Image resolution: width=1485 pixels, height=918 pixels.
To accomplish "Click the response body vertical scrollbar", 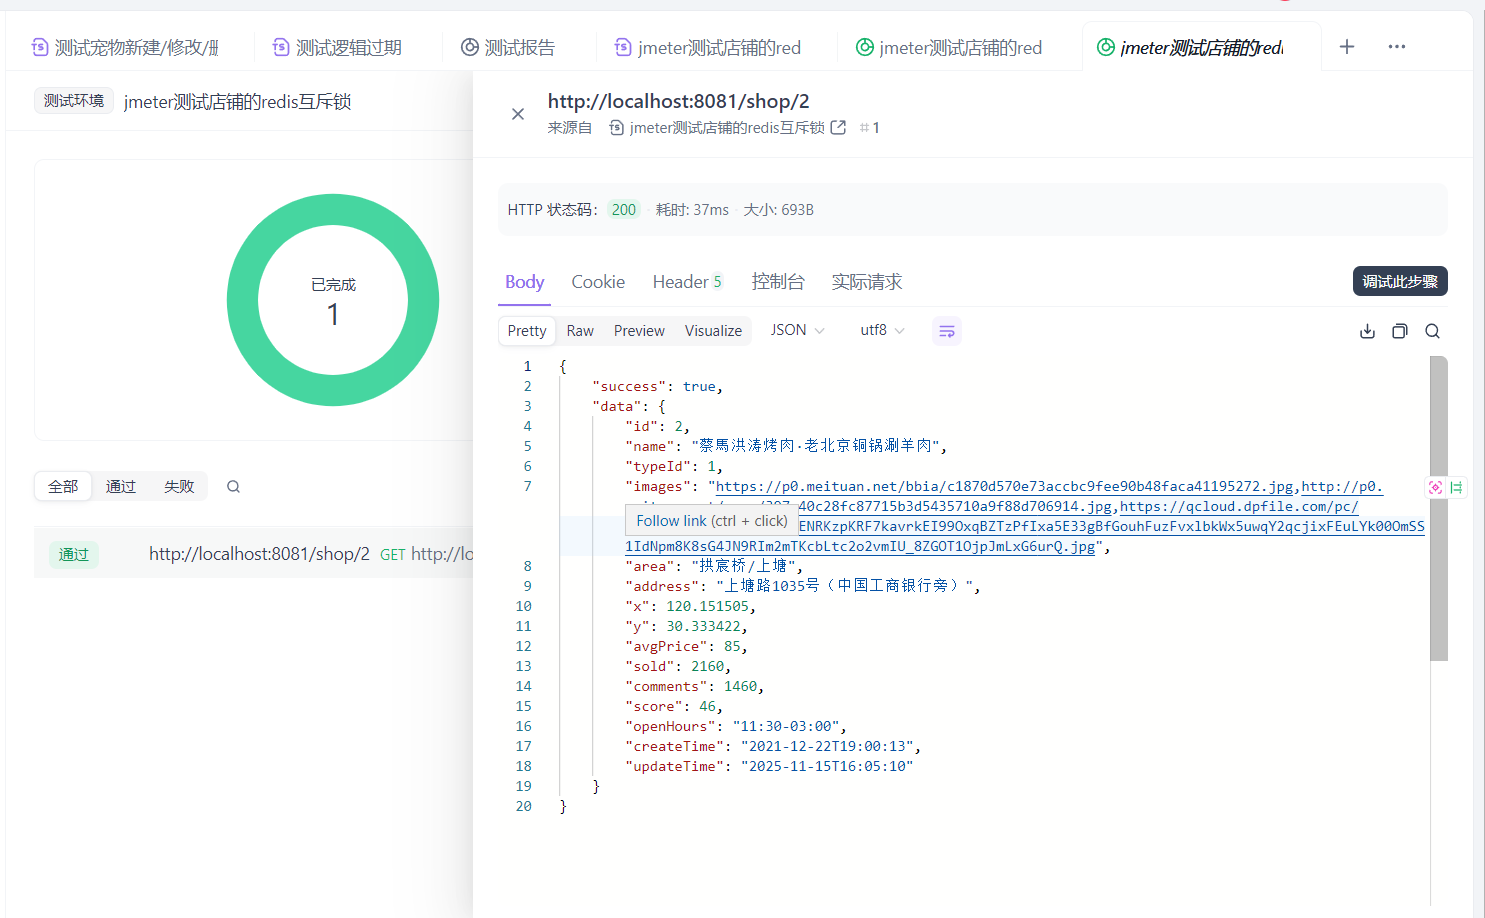I will pyautogui.click(x=1439, y=509).
